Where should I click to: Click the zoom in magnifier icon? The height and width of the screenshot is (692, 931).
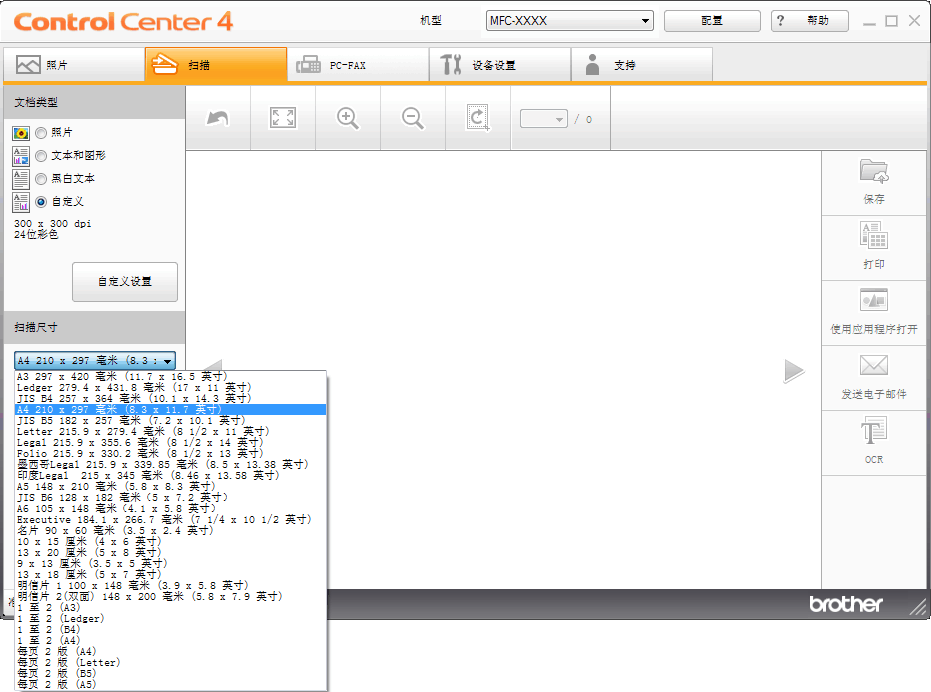[x=348, y=118]
